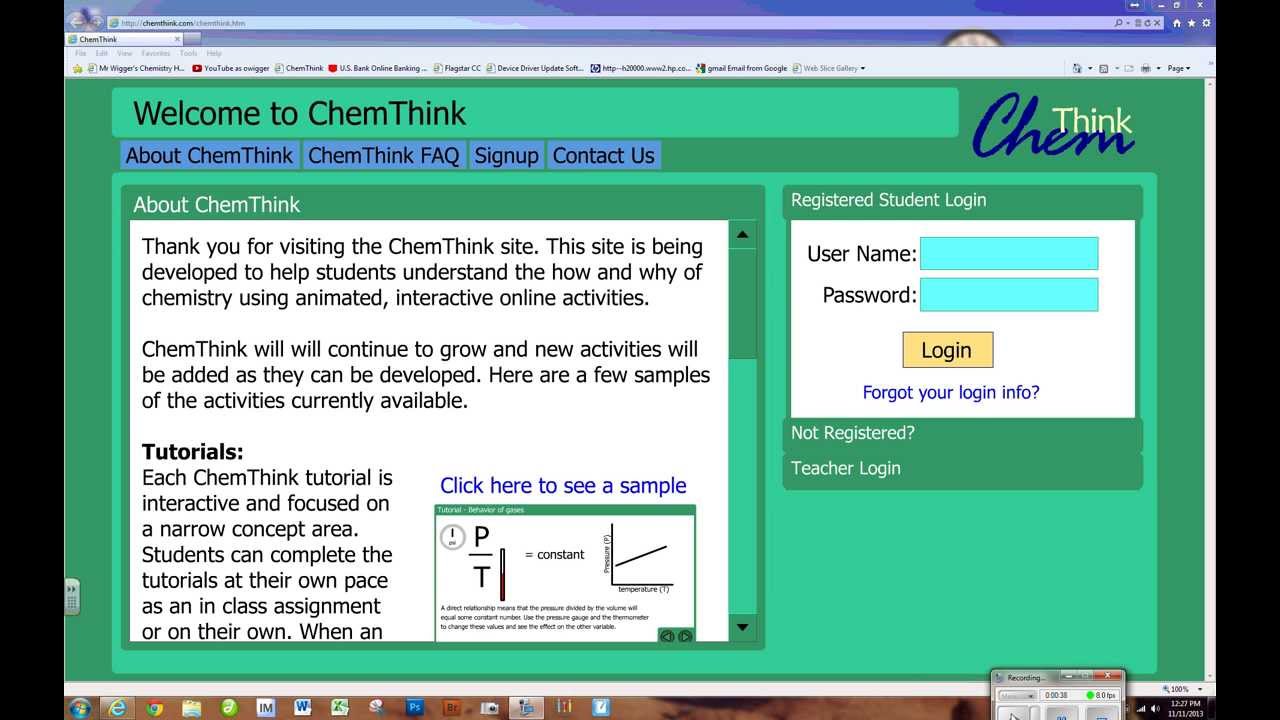Launch Google Chrome from the taskbar
Screen dimensions: 1280x720
pos(154,708)
